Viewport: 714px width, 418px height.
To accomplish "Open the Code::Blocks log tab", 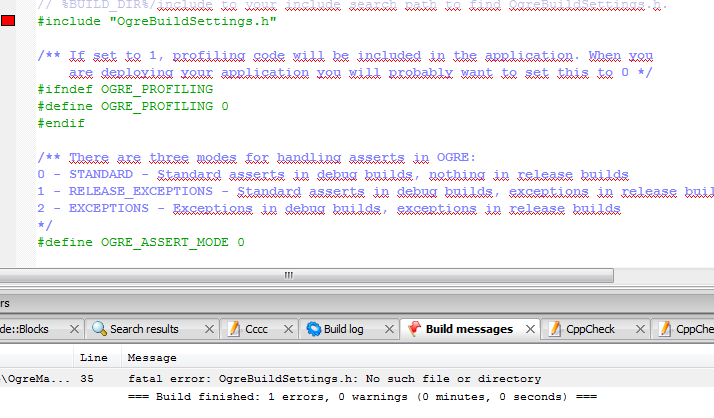I will (24, 329).
